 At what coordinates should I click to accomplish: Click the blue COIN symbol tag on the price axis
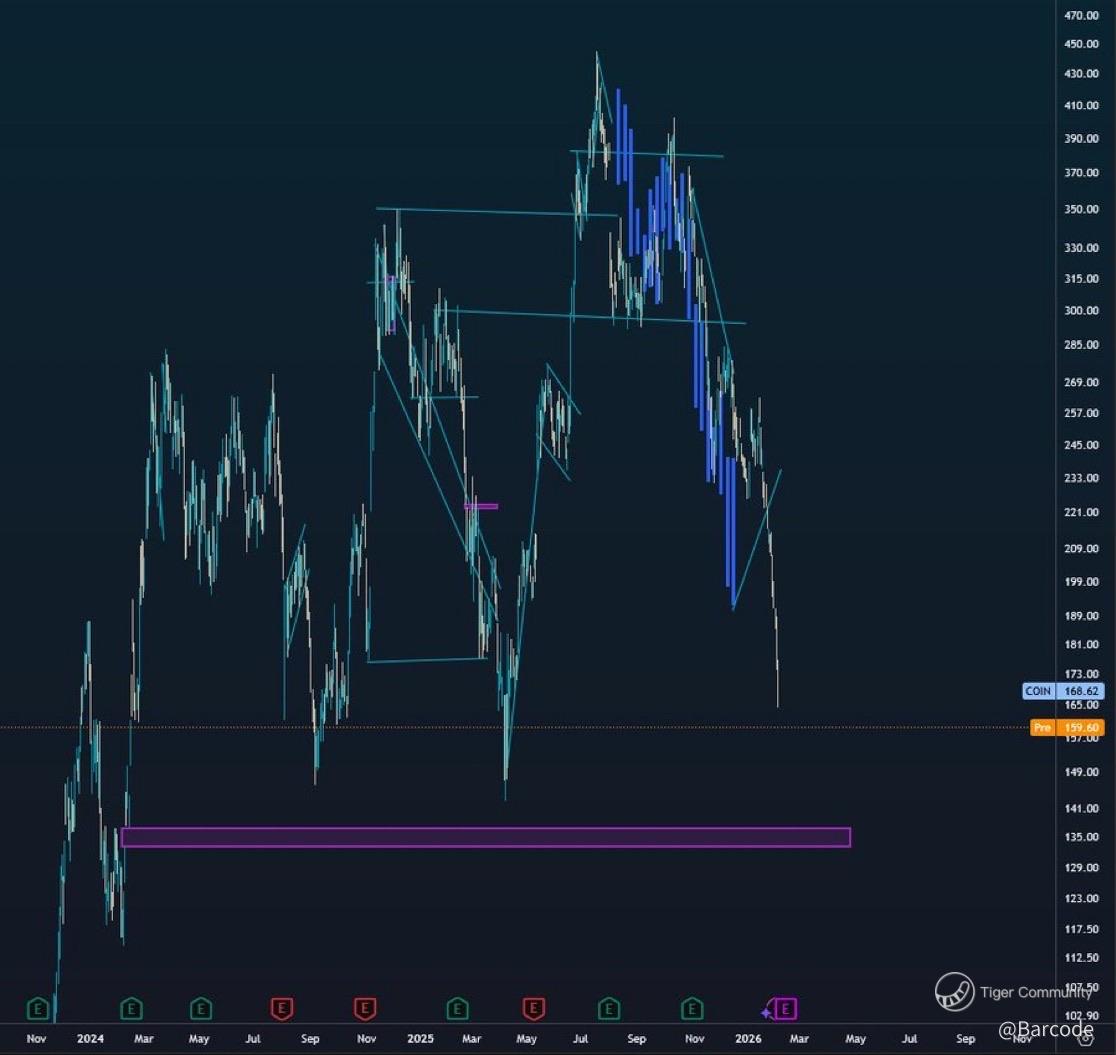[x=1038, y=691]
